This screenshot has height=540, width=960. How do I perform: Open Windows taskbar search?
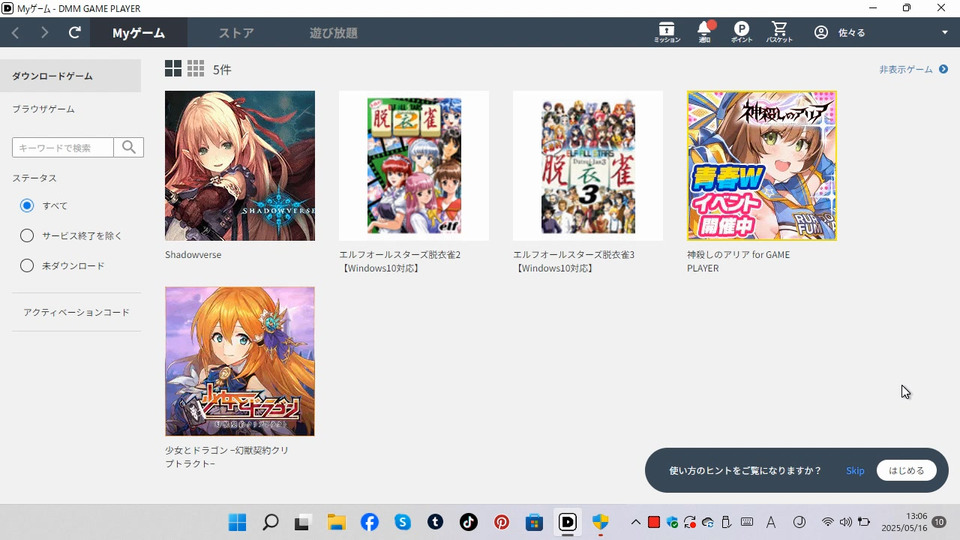pos(271,522)
